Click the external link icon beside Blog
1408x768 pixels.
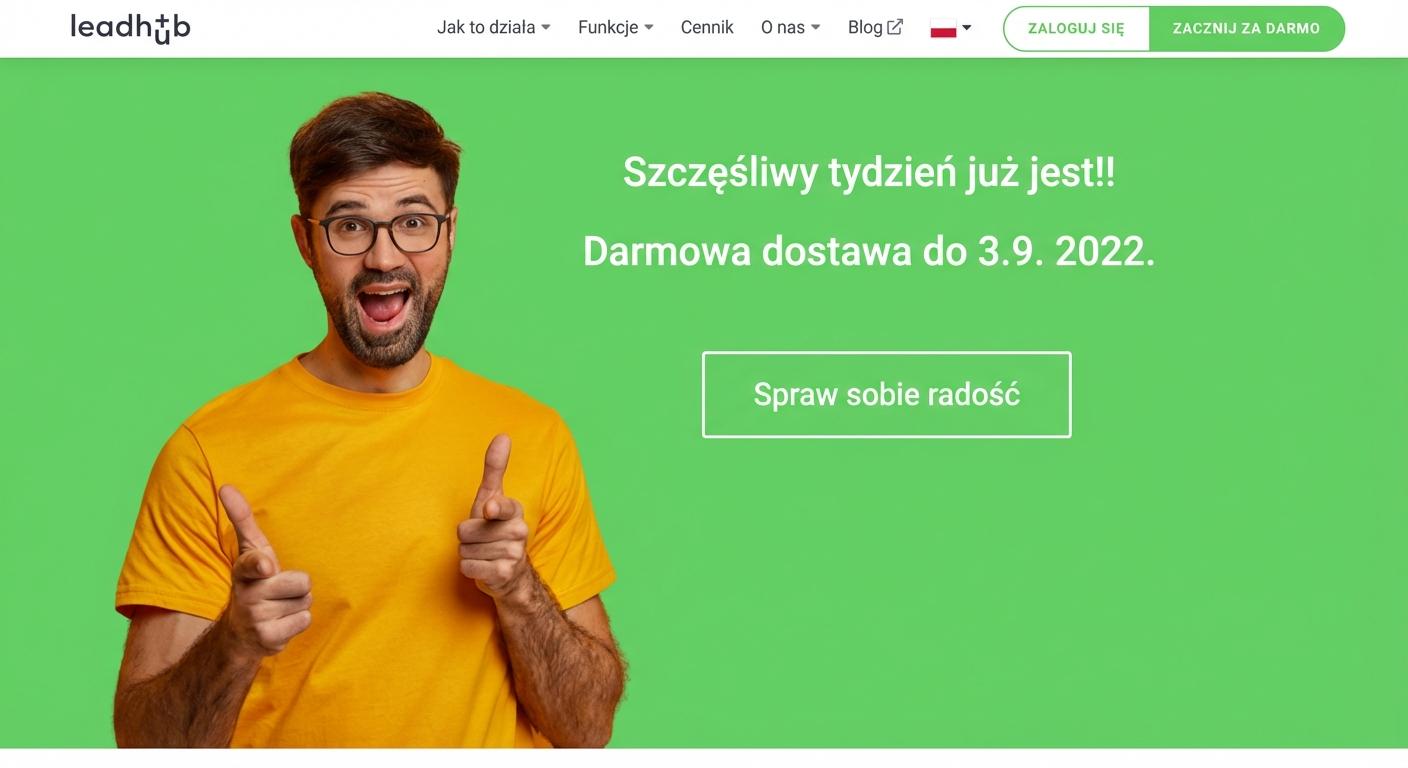click(895, 27)
